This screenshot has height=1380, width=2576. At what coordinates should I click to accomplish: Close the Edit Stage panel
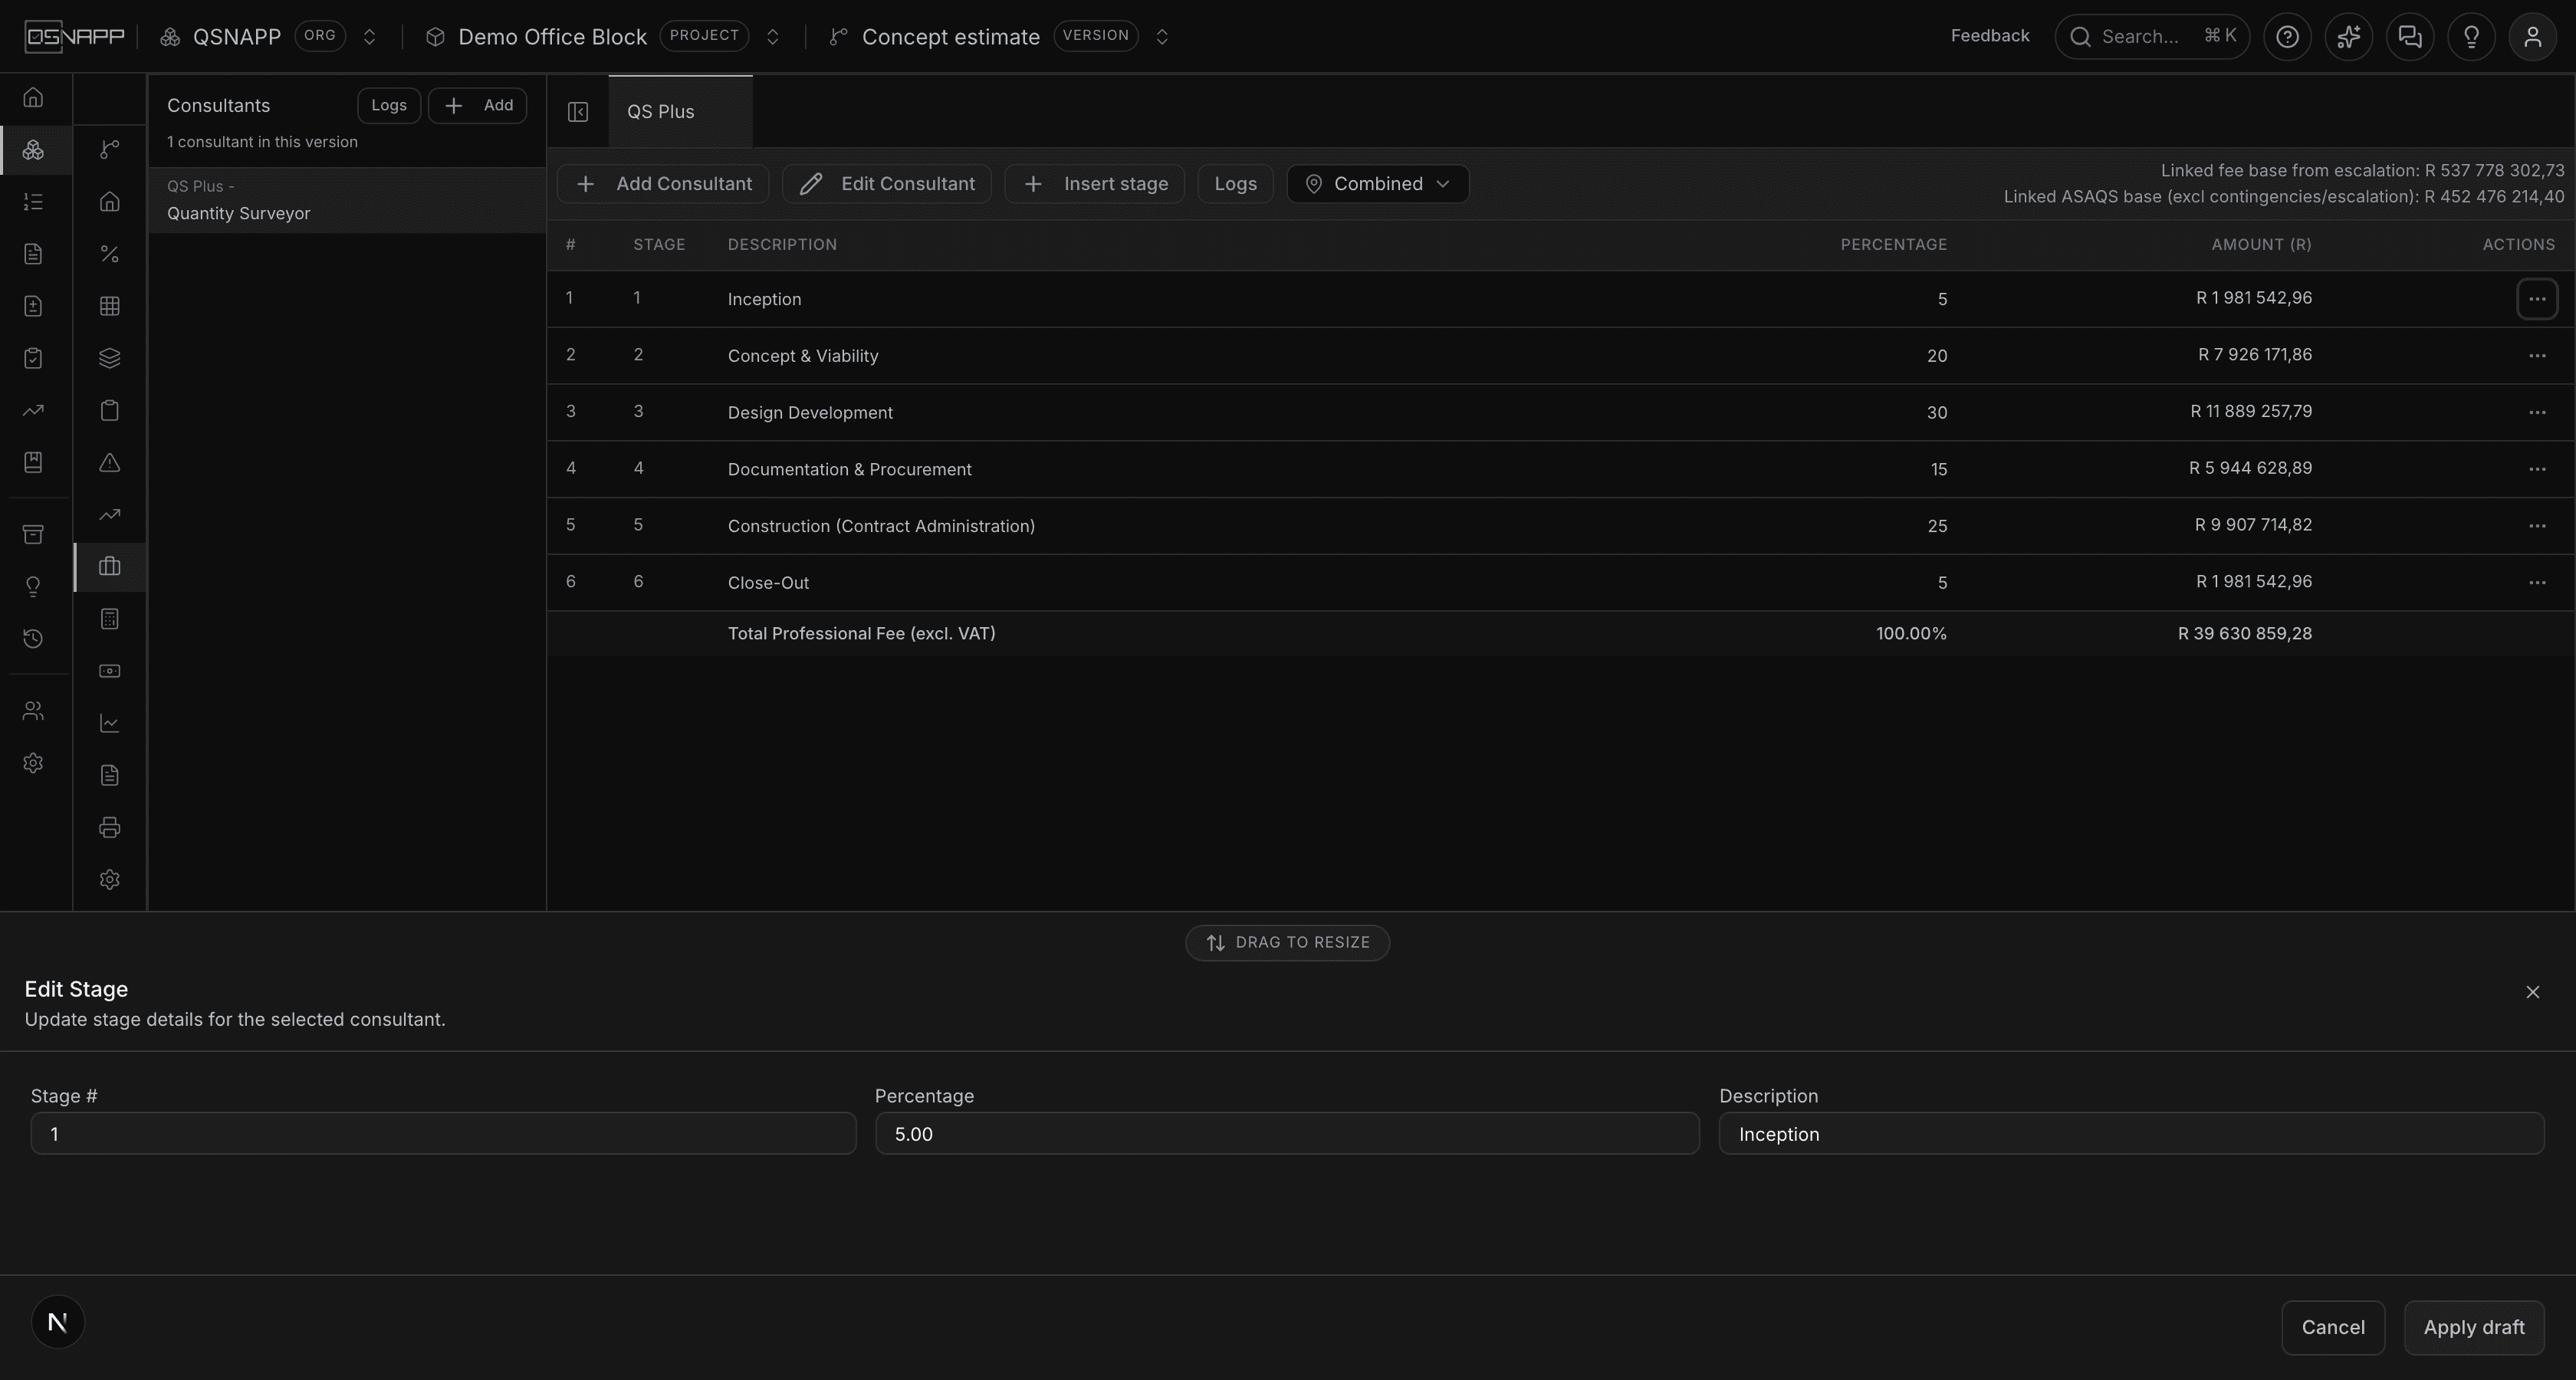pos(2533,992)
